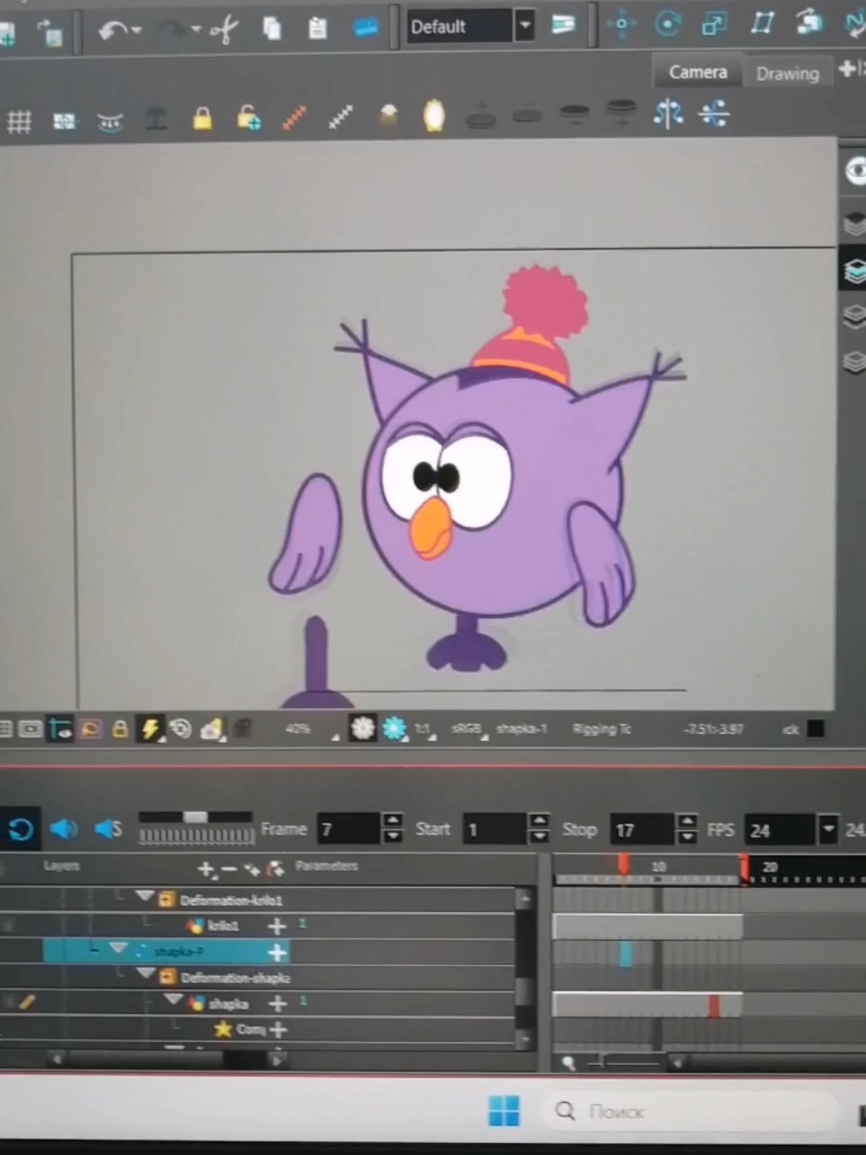Image resolution: width=866 pixels, height=1155 pixels.
Task: Collapse the Deformation-shapka group triangle
Action: coord(146,975)
